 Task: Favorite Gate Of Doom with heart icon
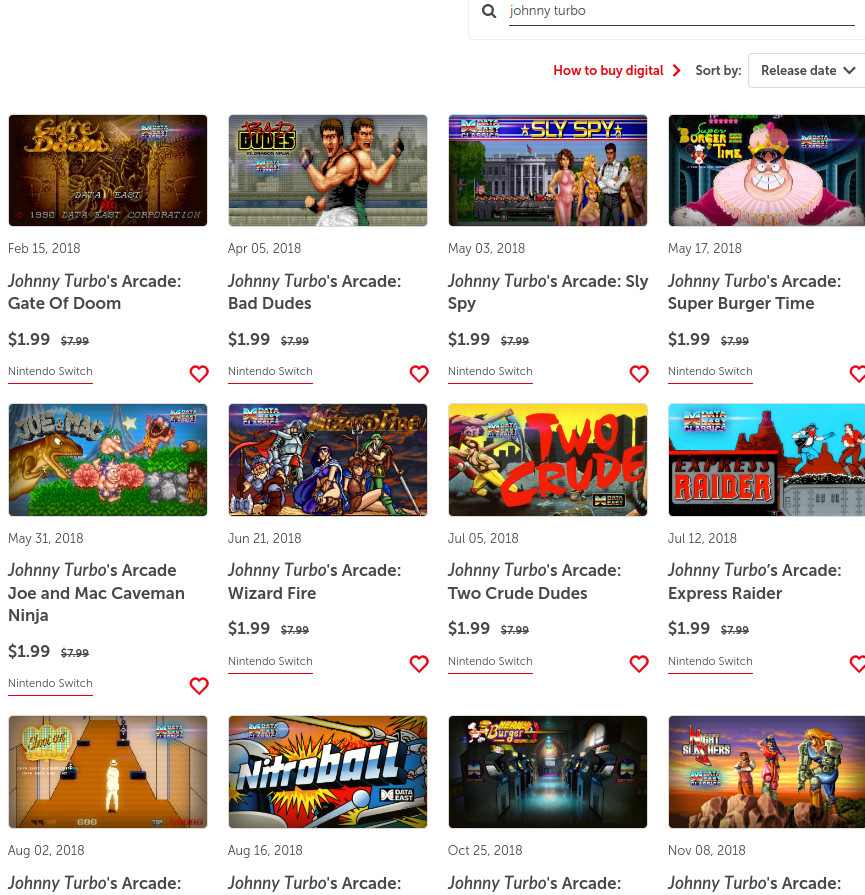(x=199, y=374)
